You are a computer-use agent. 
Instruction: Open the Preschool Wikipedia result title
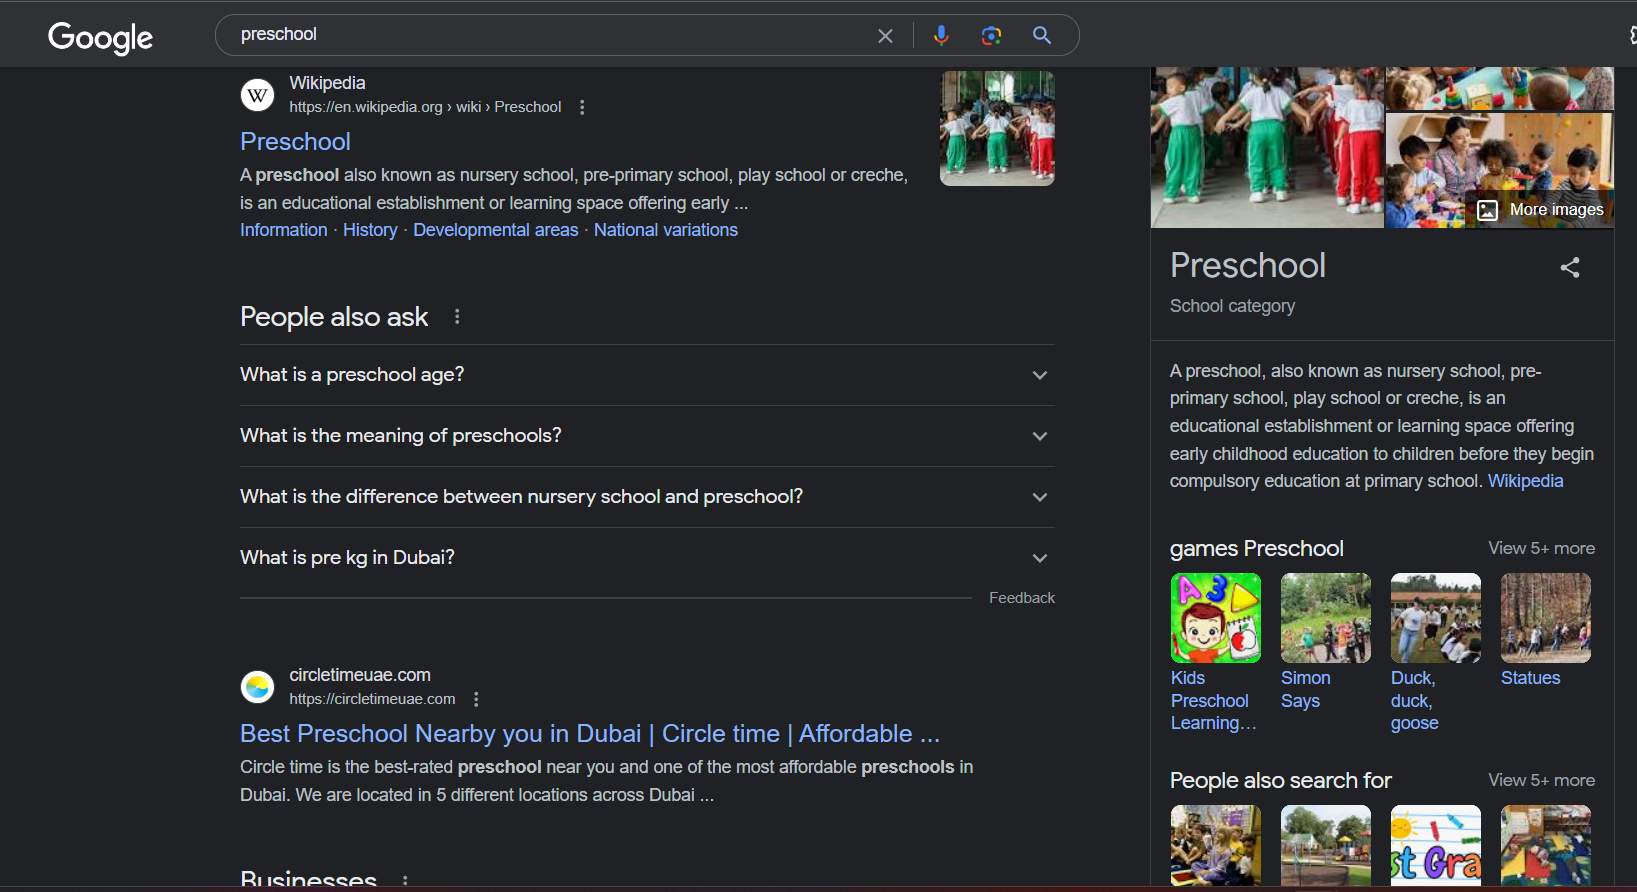[x=295, y=141]
